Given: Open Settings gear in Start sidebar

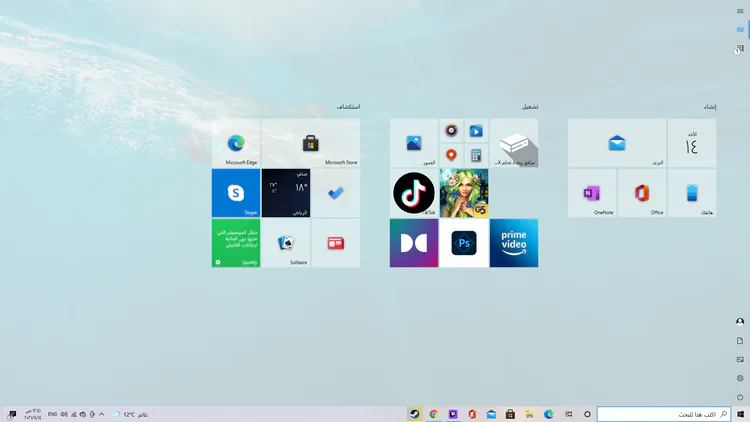Looking at the screenshot, I should pos(740,378).
